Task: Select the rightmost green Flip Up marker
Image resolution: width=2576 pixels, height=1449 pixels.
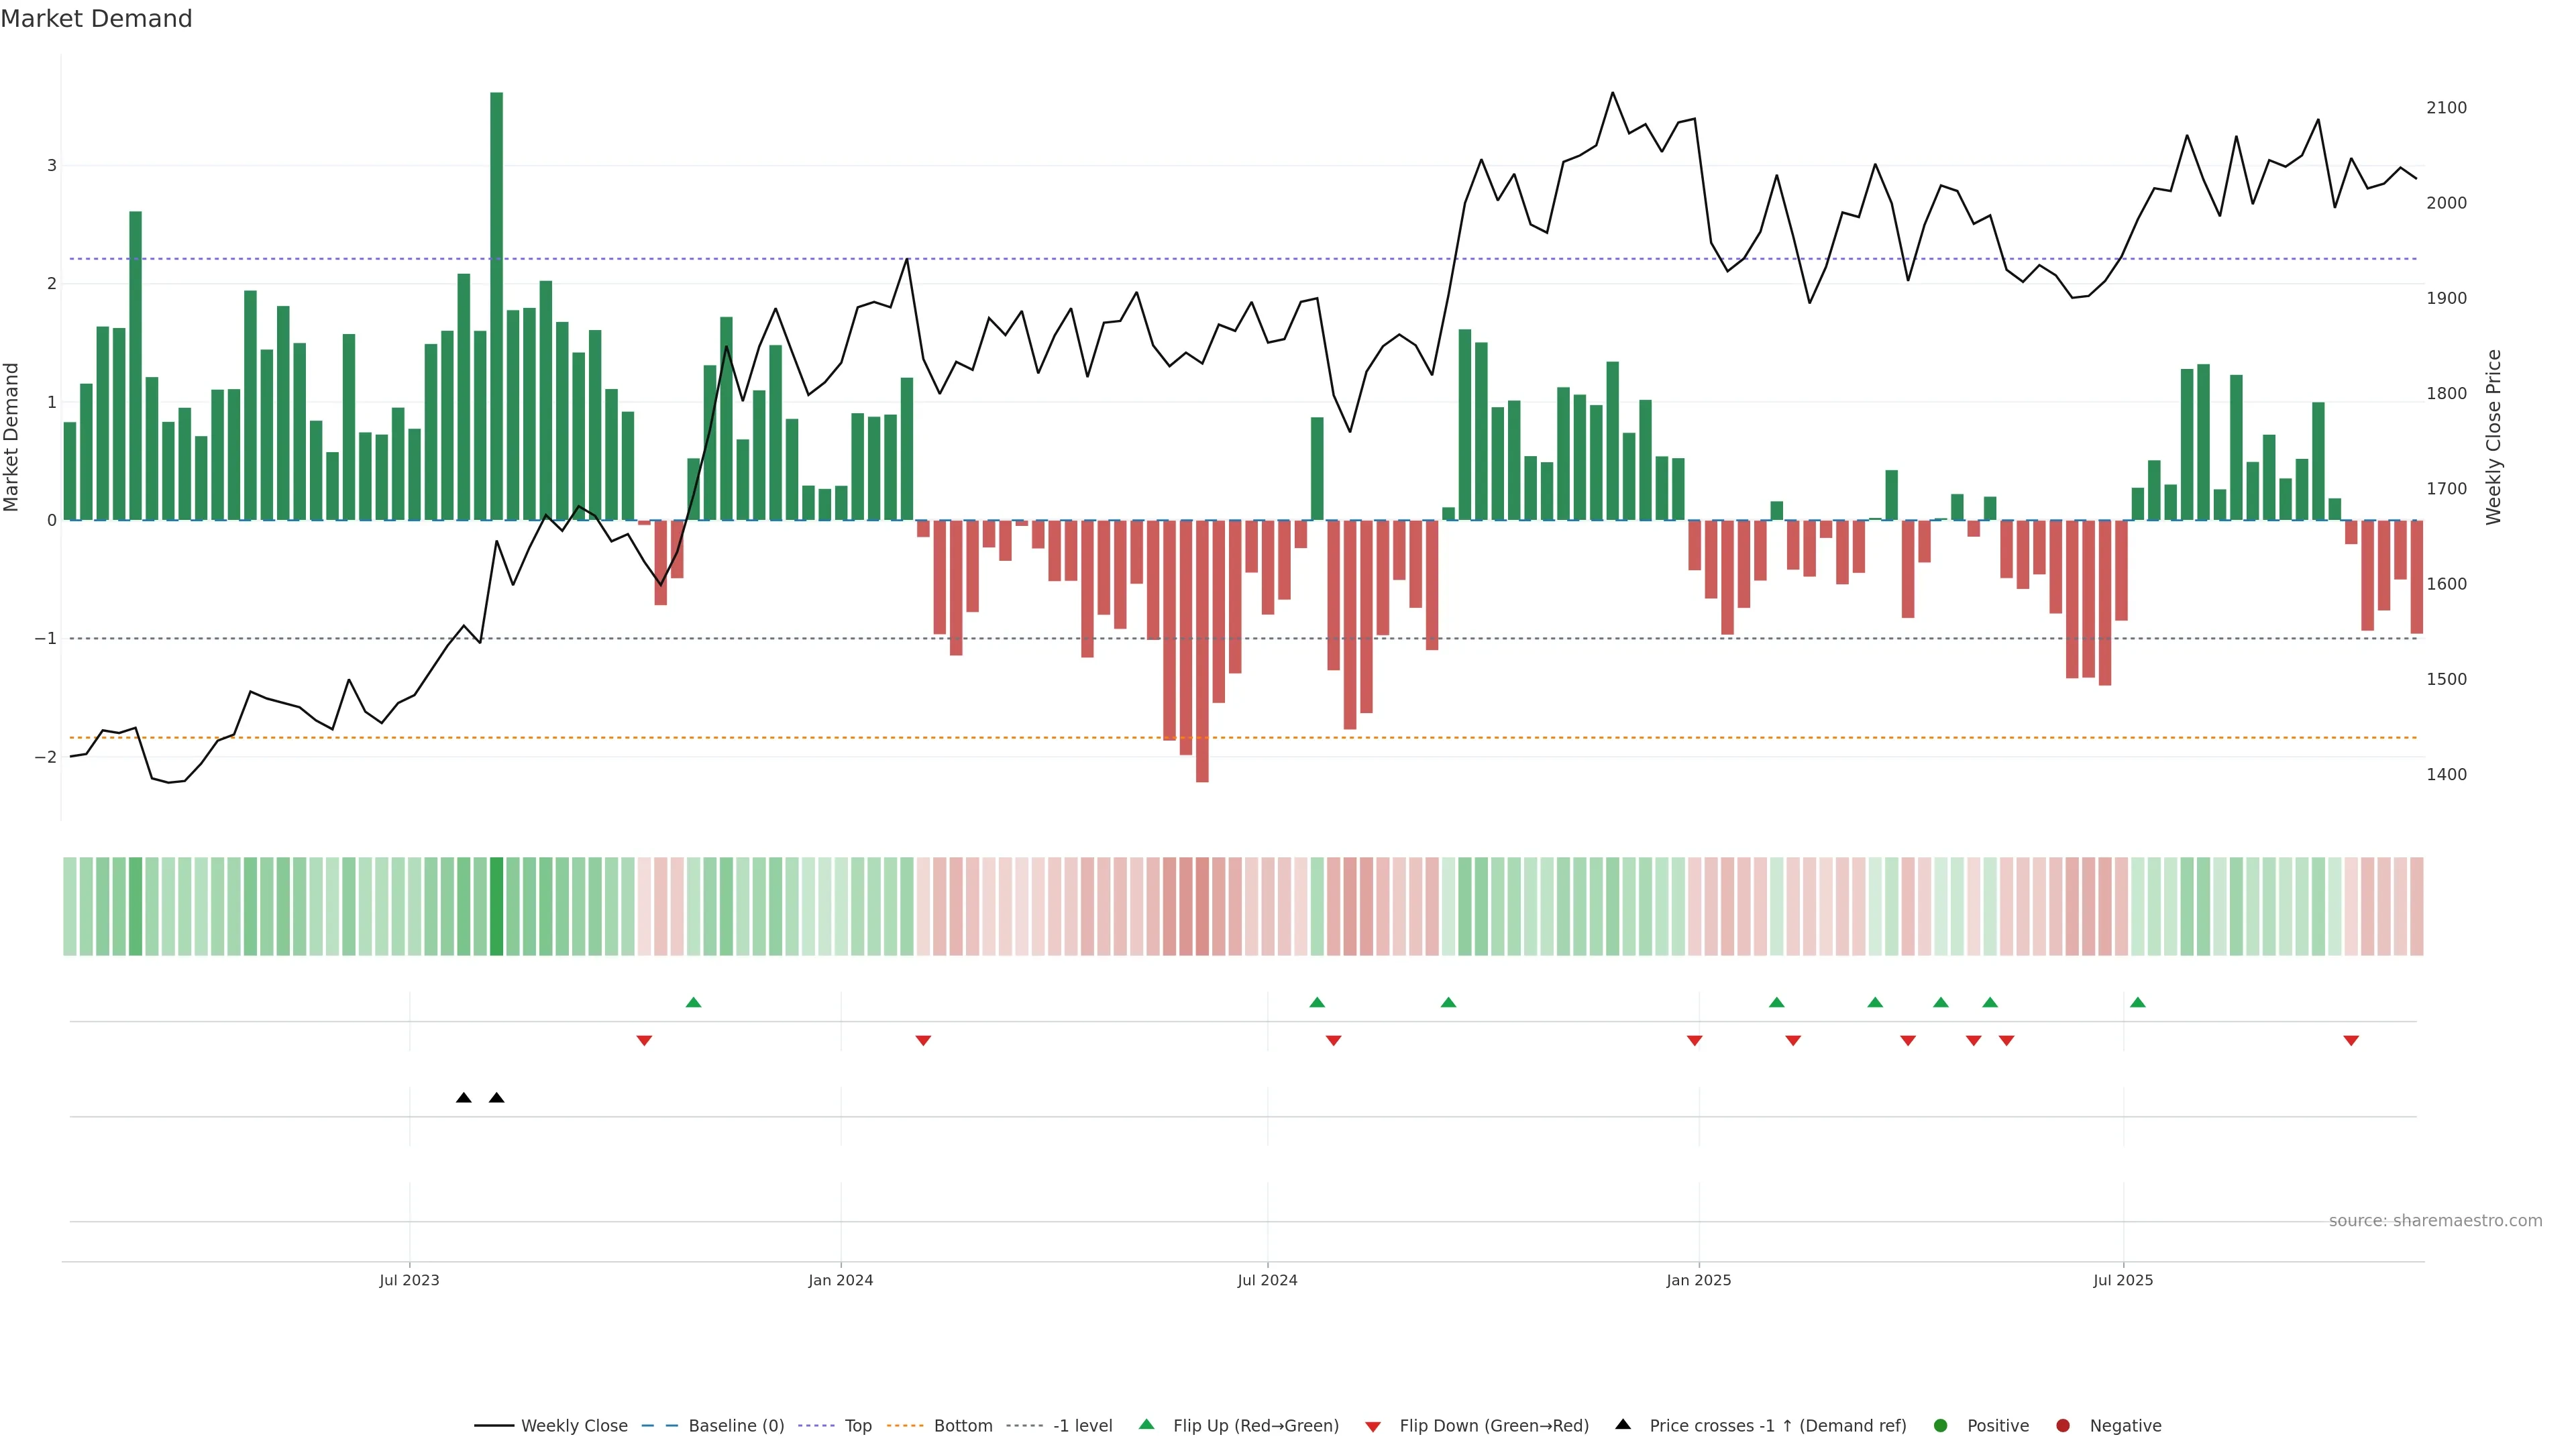Action: coord(2137,1002)
